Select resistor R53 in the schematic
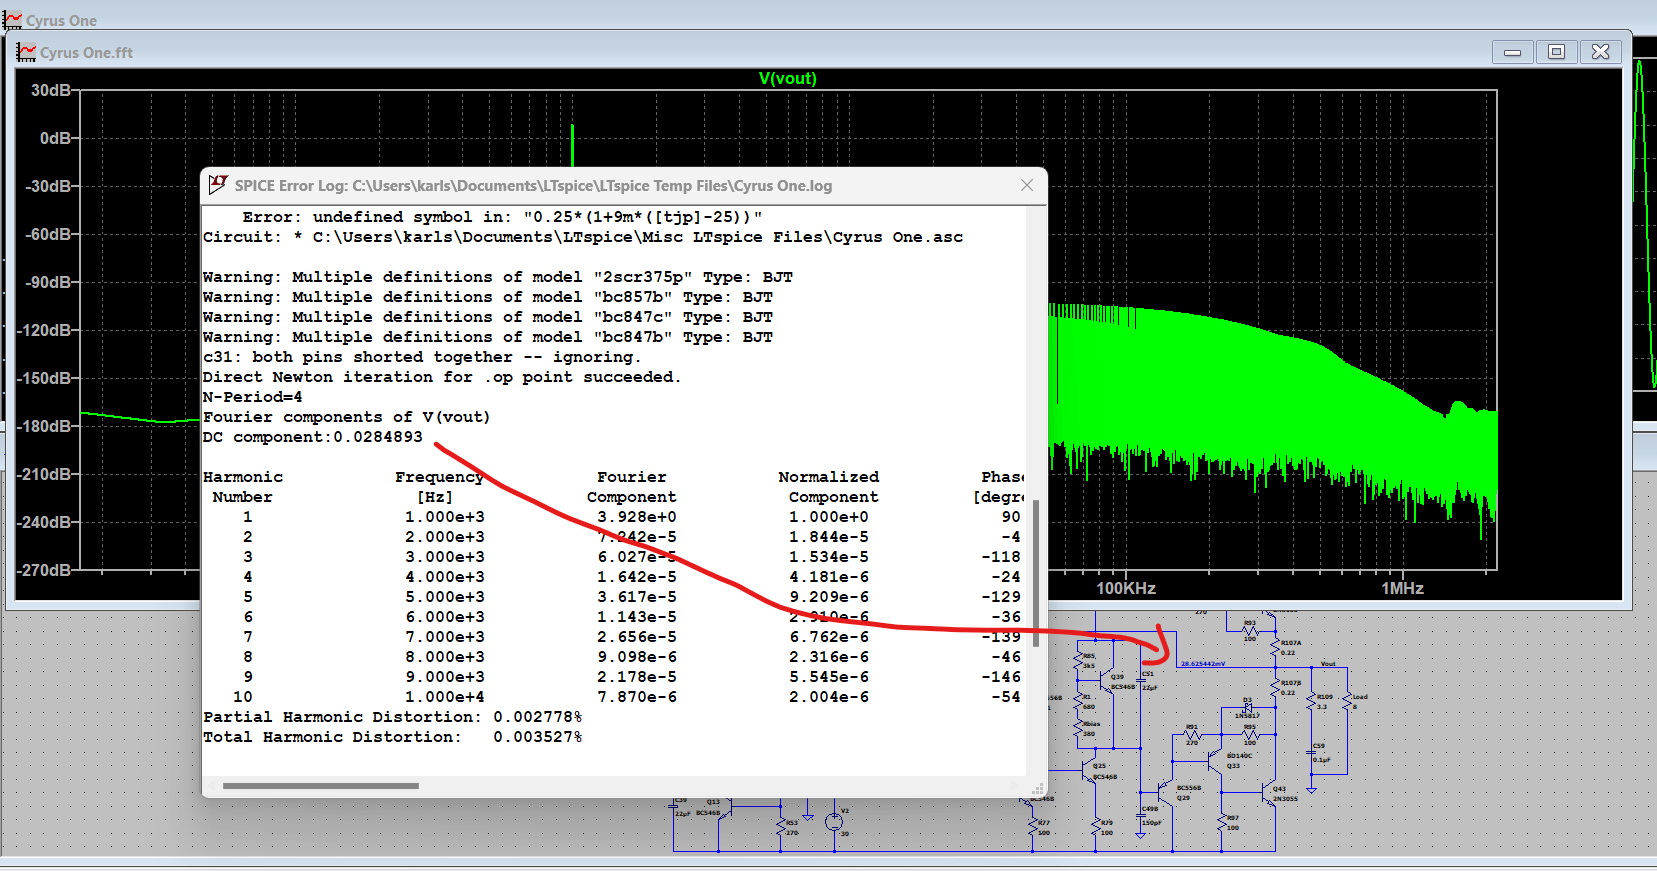 [781, 826]
